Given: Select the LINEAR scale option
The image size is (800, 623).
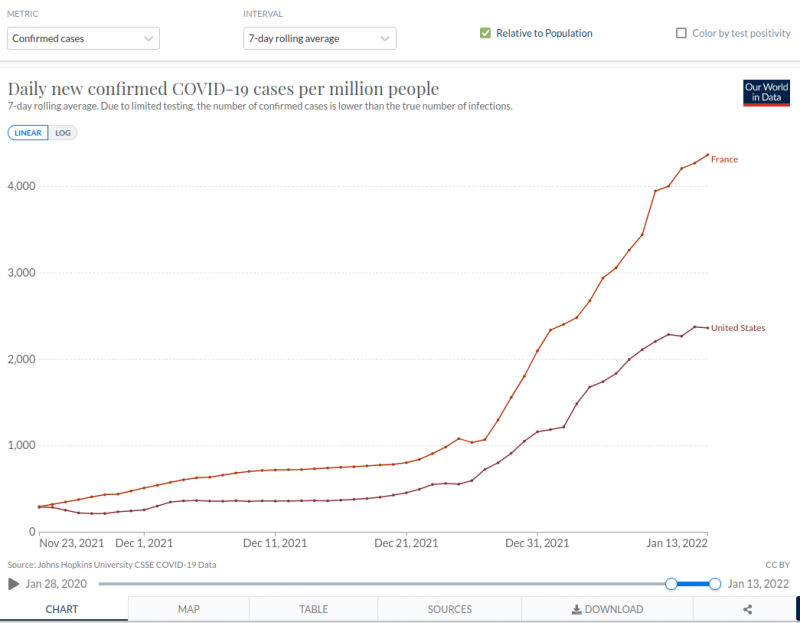Looking at the screenshot, I should click(28, 132).
